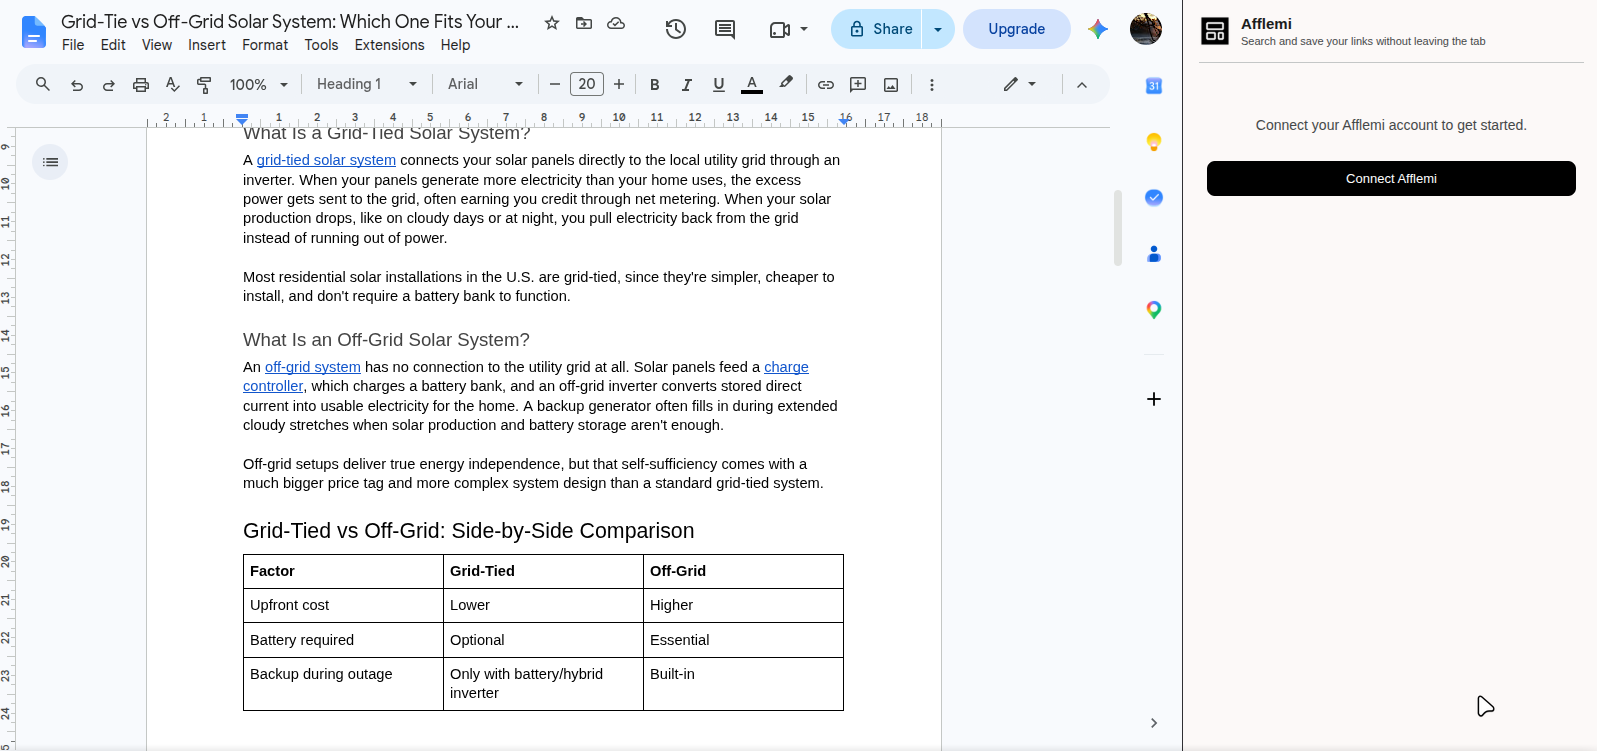
Task: Open the highlight color marker
Action: pos(786,84)
